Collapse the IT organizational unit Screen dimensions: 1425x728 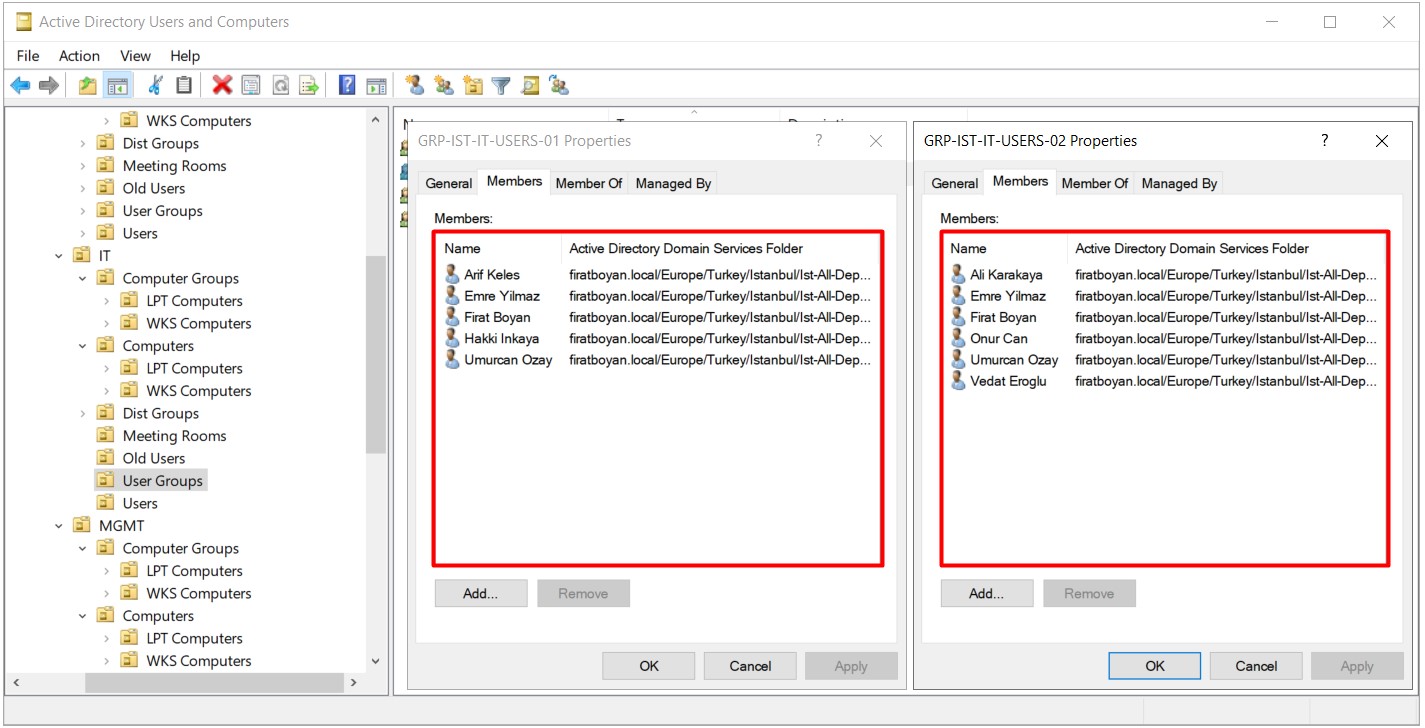[x=59, y=256]
